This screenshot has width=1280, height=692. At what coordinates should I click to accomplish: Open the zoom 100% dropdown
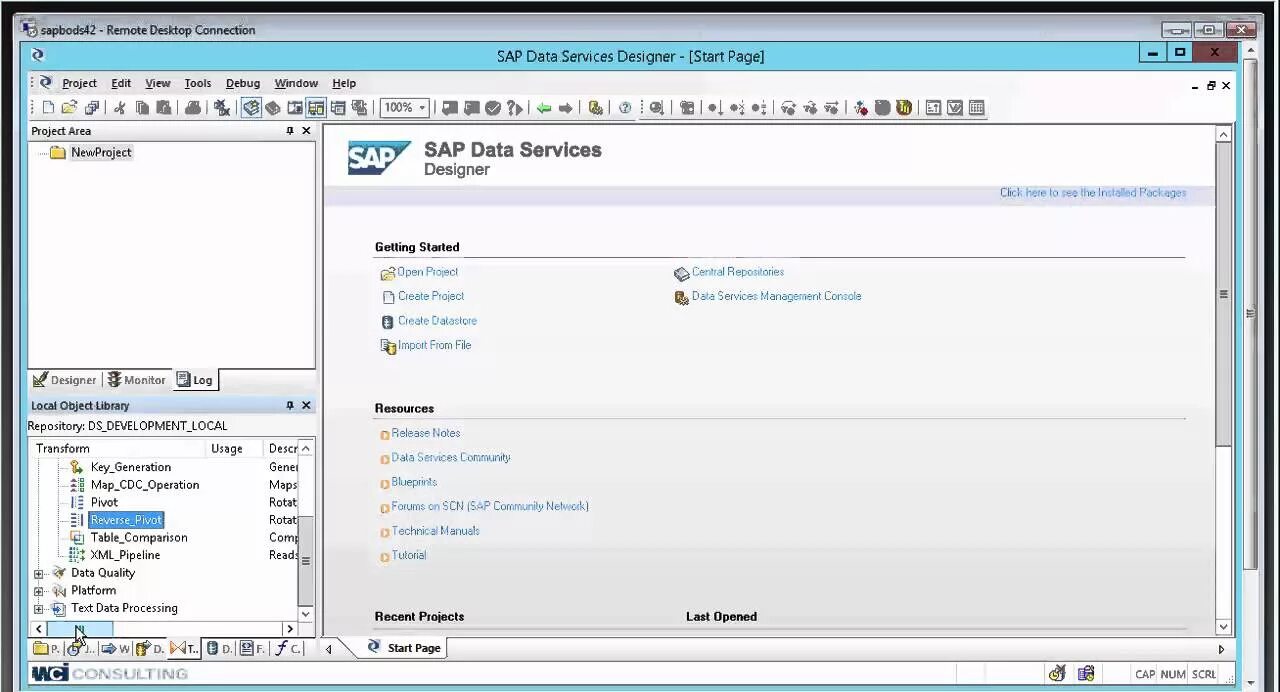(x=423, y=108)
